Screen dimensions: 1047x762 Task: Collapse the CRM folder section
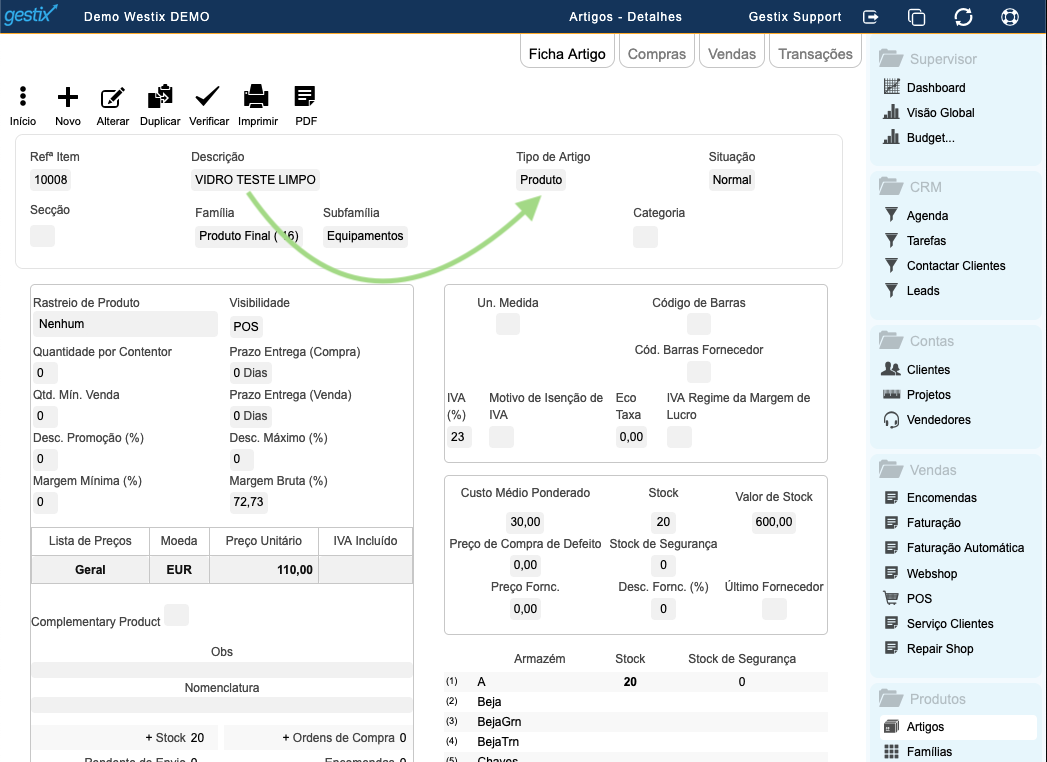click(x=890, y=187)
